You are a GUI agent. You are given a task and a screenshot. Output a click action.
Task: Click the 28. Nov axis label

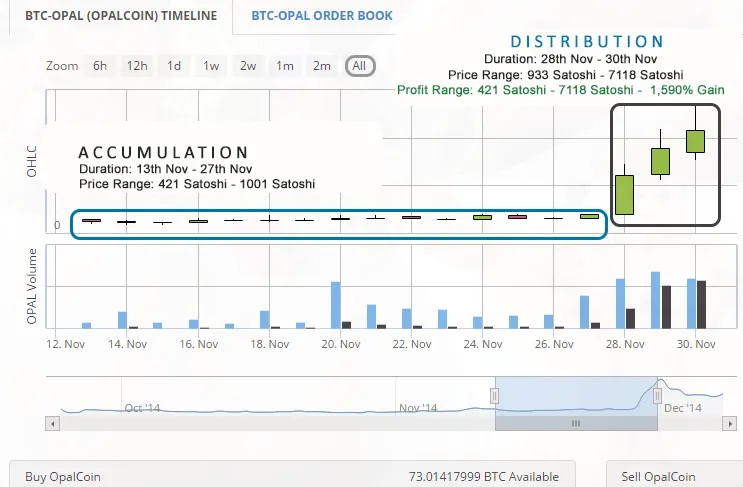(625, 344)
